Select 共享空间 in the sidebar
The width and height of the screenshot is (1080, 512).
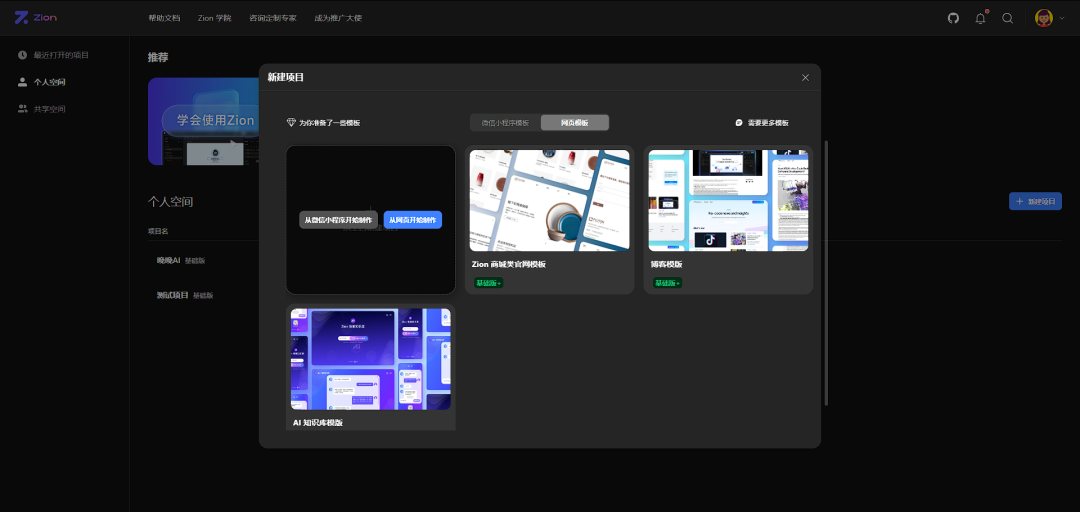coord(49,109)
